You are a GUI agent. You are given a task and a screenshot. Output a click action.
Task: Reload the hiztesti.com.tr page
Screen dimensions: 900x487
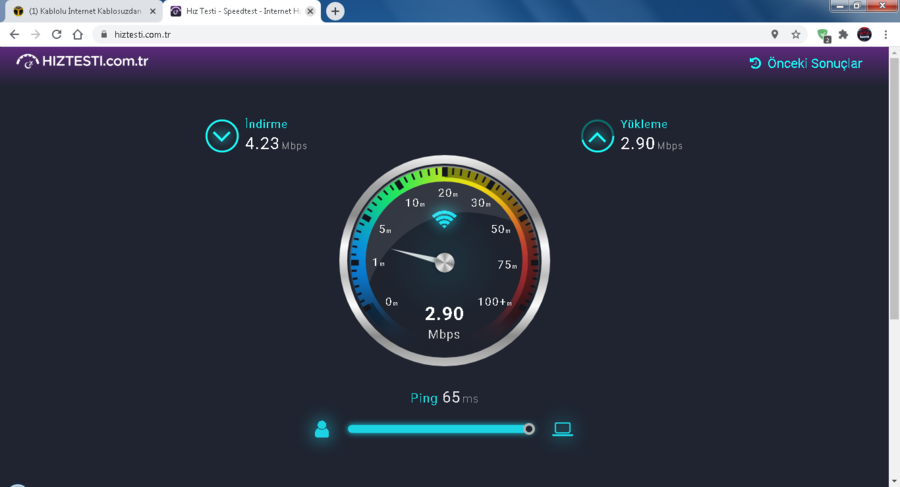56,34
